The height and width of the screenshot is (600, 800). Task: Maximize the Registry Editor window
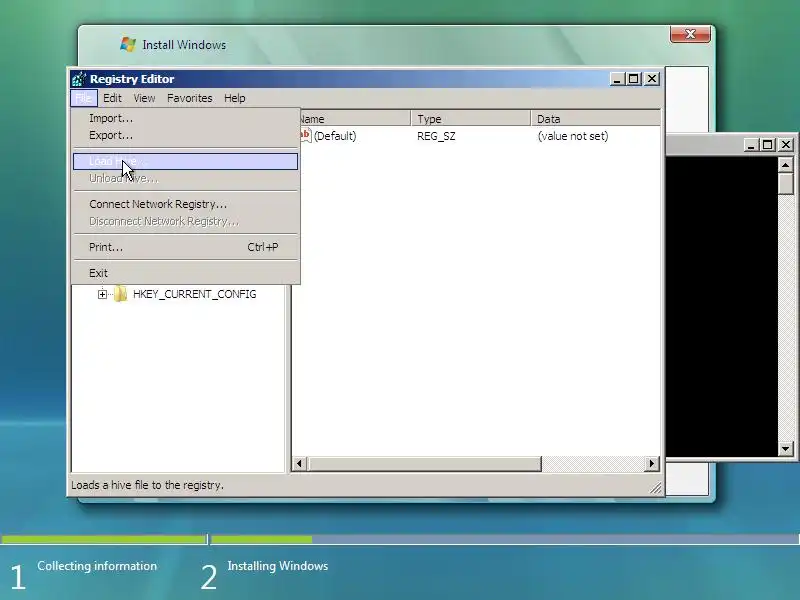pos(634,79)
